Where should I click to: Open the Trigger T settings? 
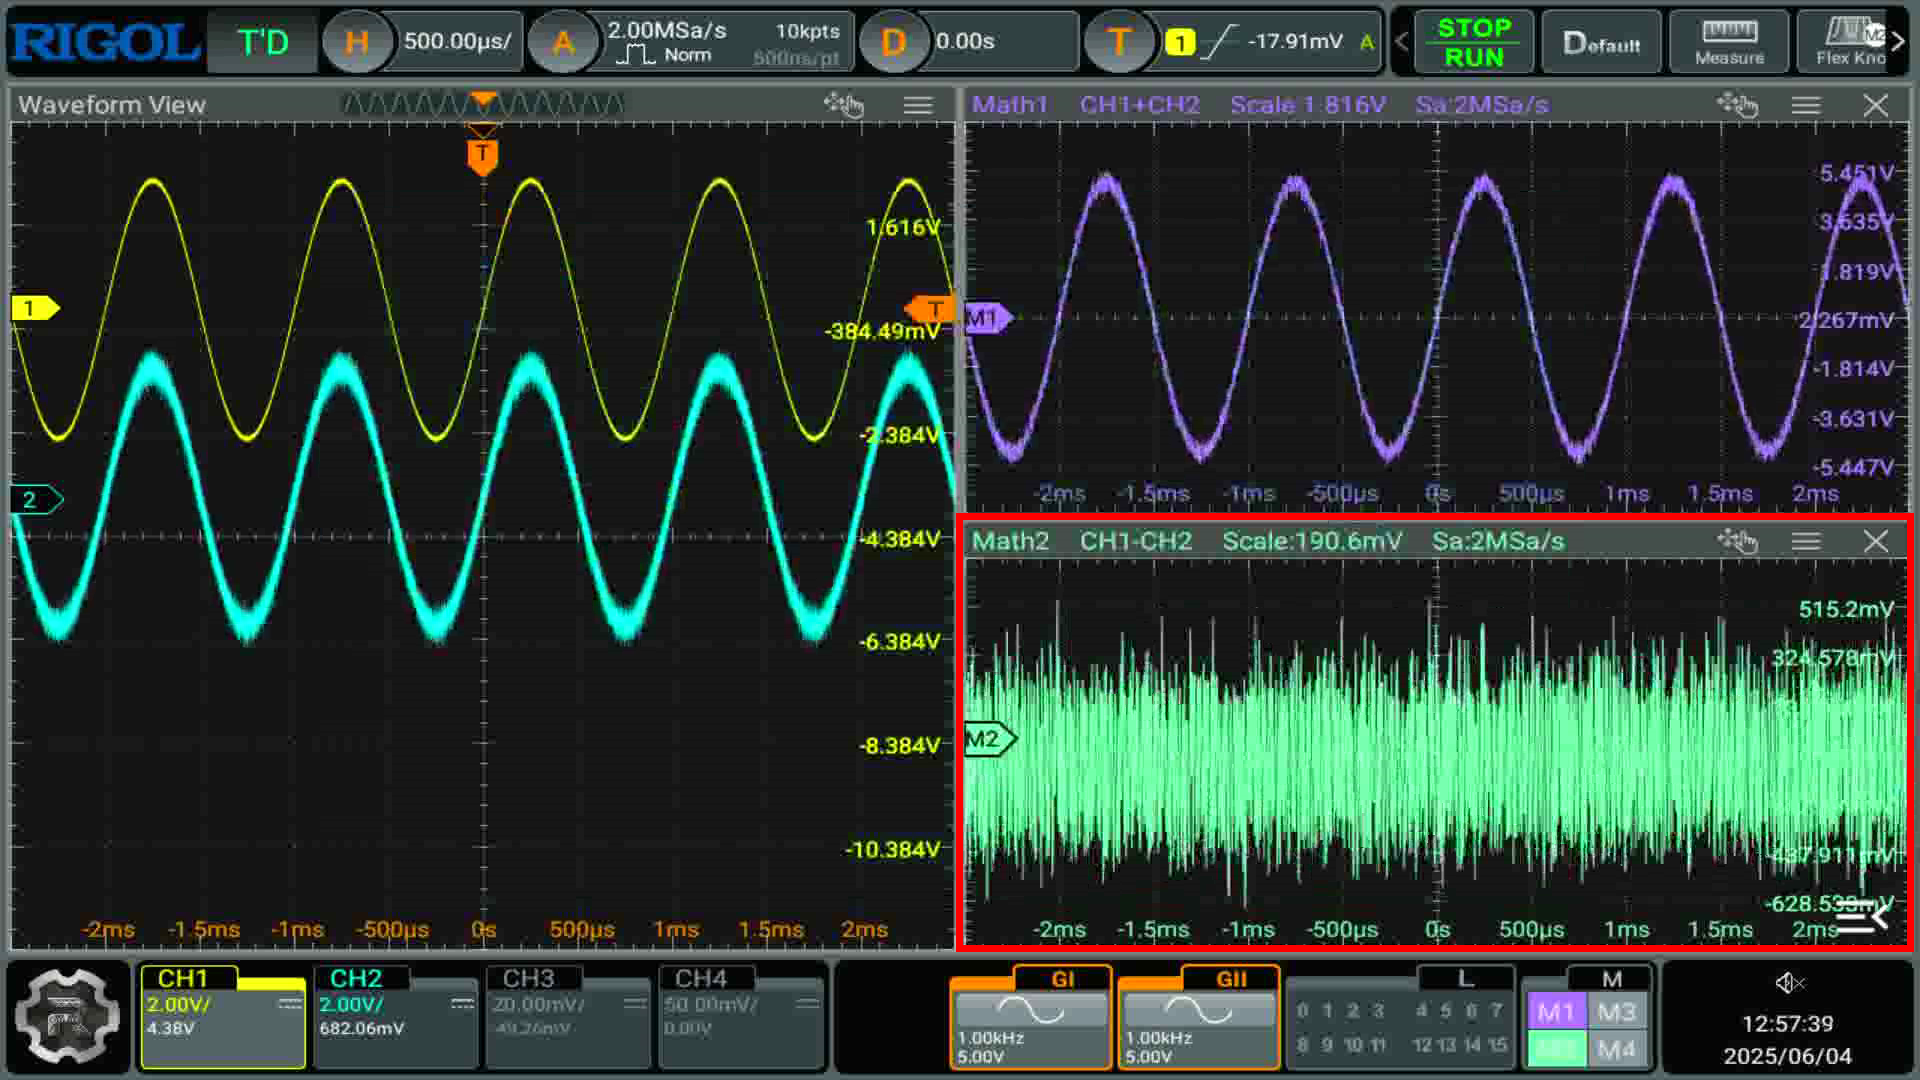click(1119, 42)
